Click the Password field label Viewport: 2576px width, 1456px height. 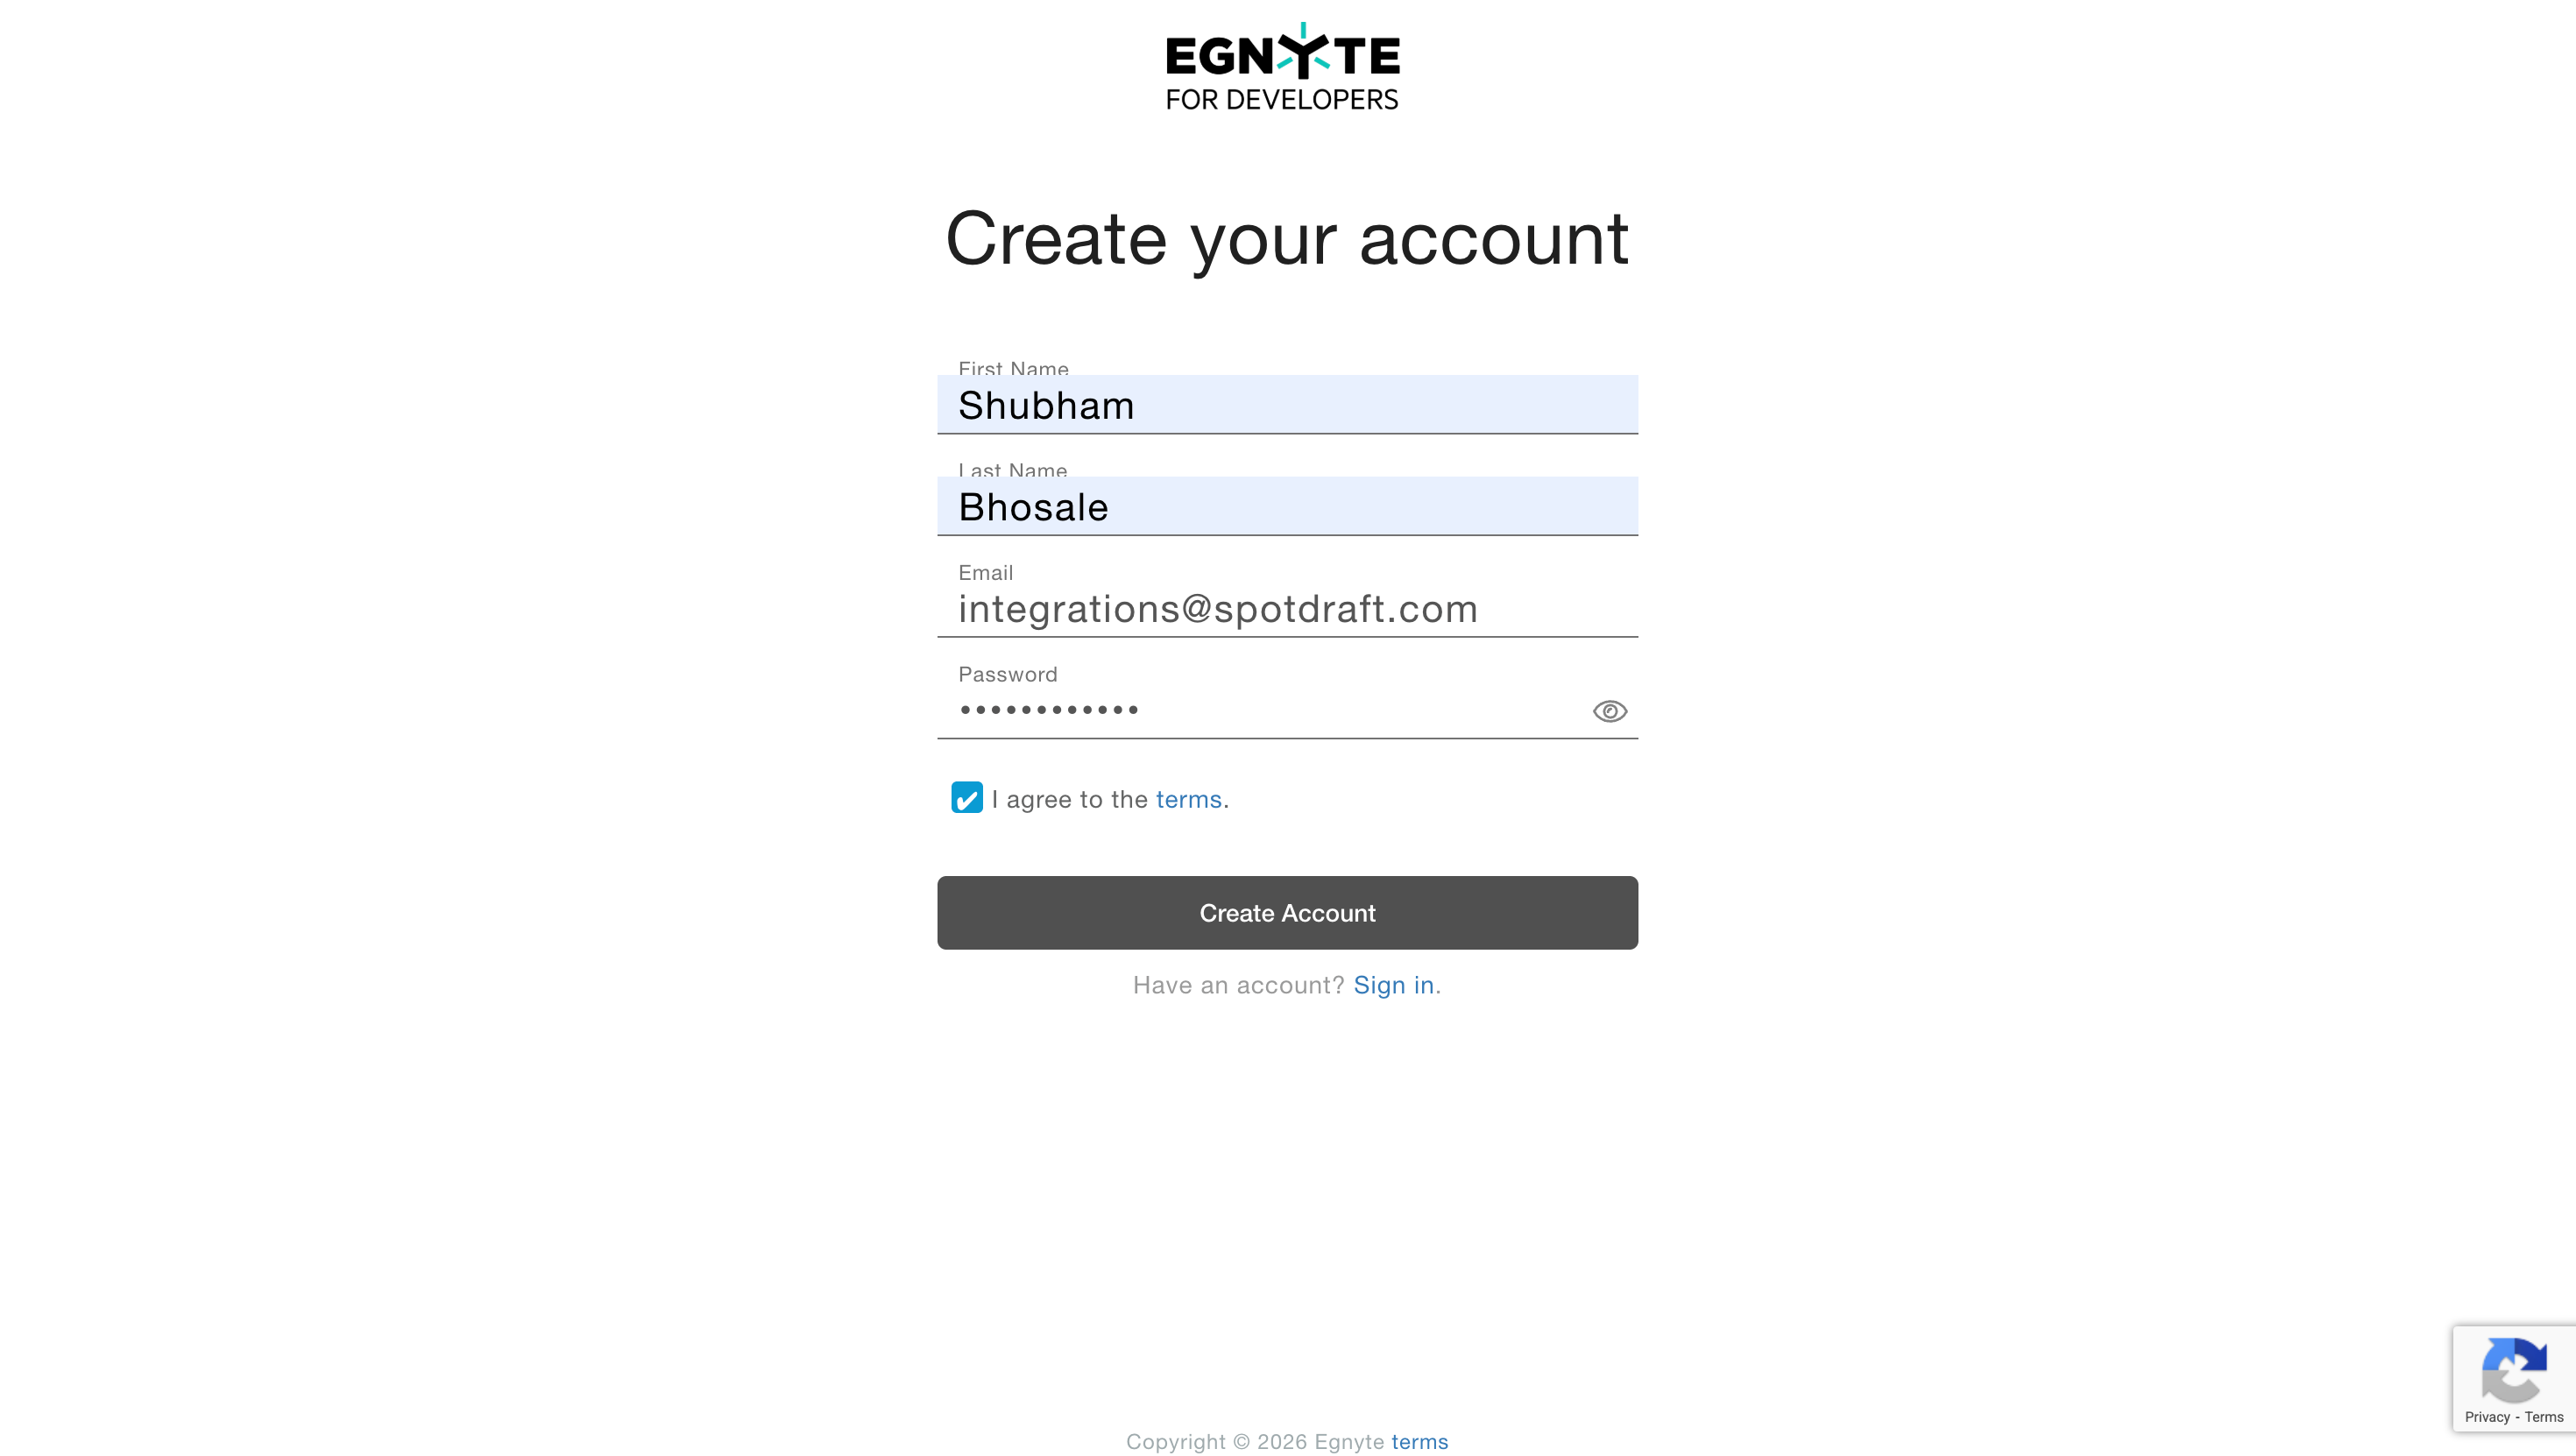[1007, 675]
